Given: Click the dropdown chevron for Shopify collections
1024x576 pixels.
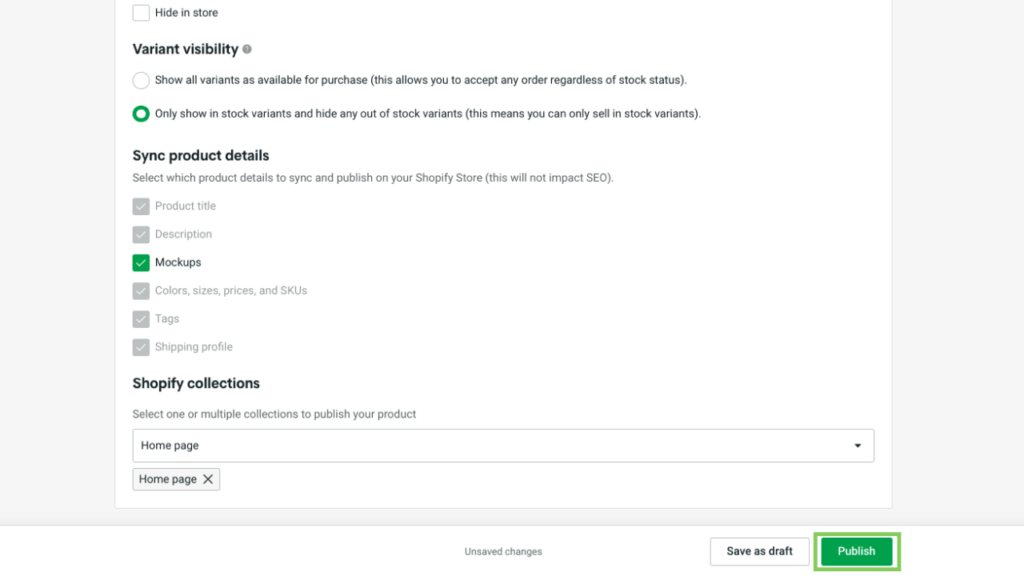Looking at the screenshot, I should (x=858, y=445).
